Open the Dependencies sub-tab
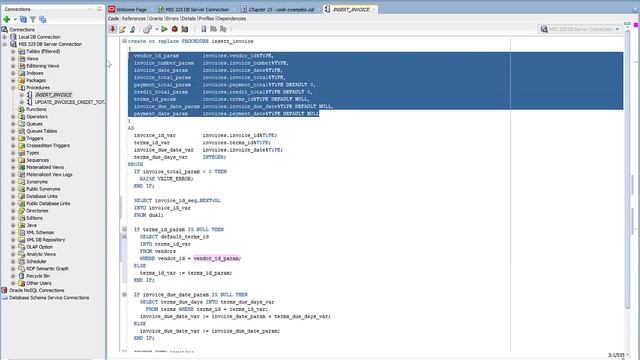Viewport: 640px width, 360px height. tap(231, 19)
